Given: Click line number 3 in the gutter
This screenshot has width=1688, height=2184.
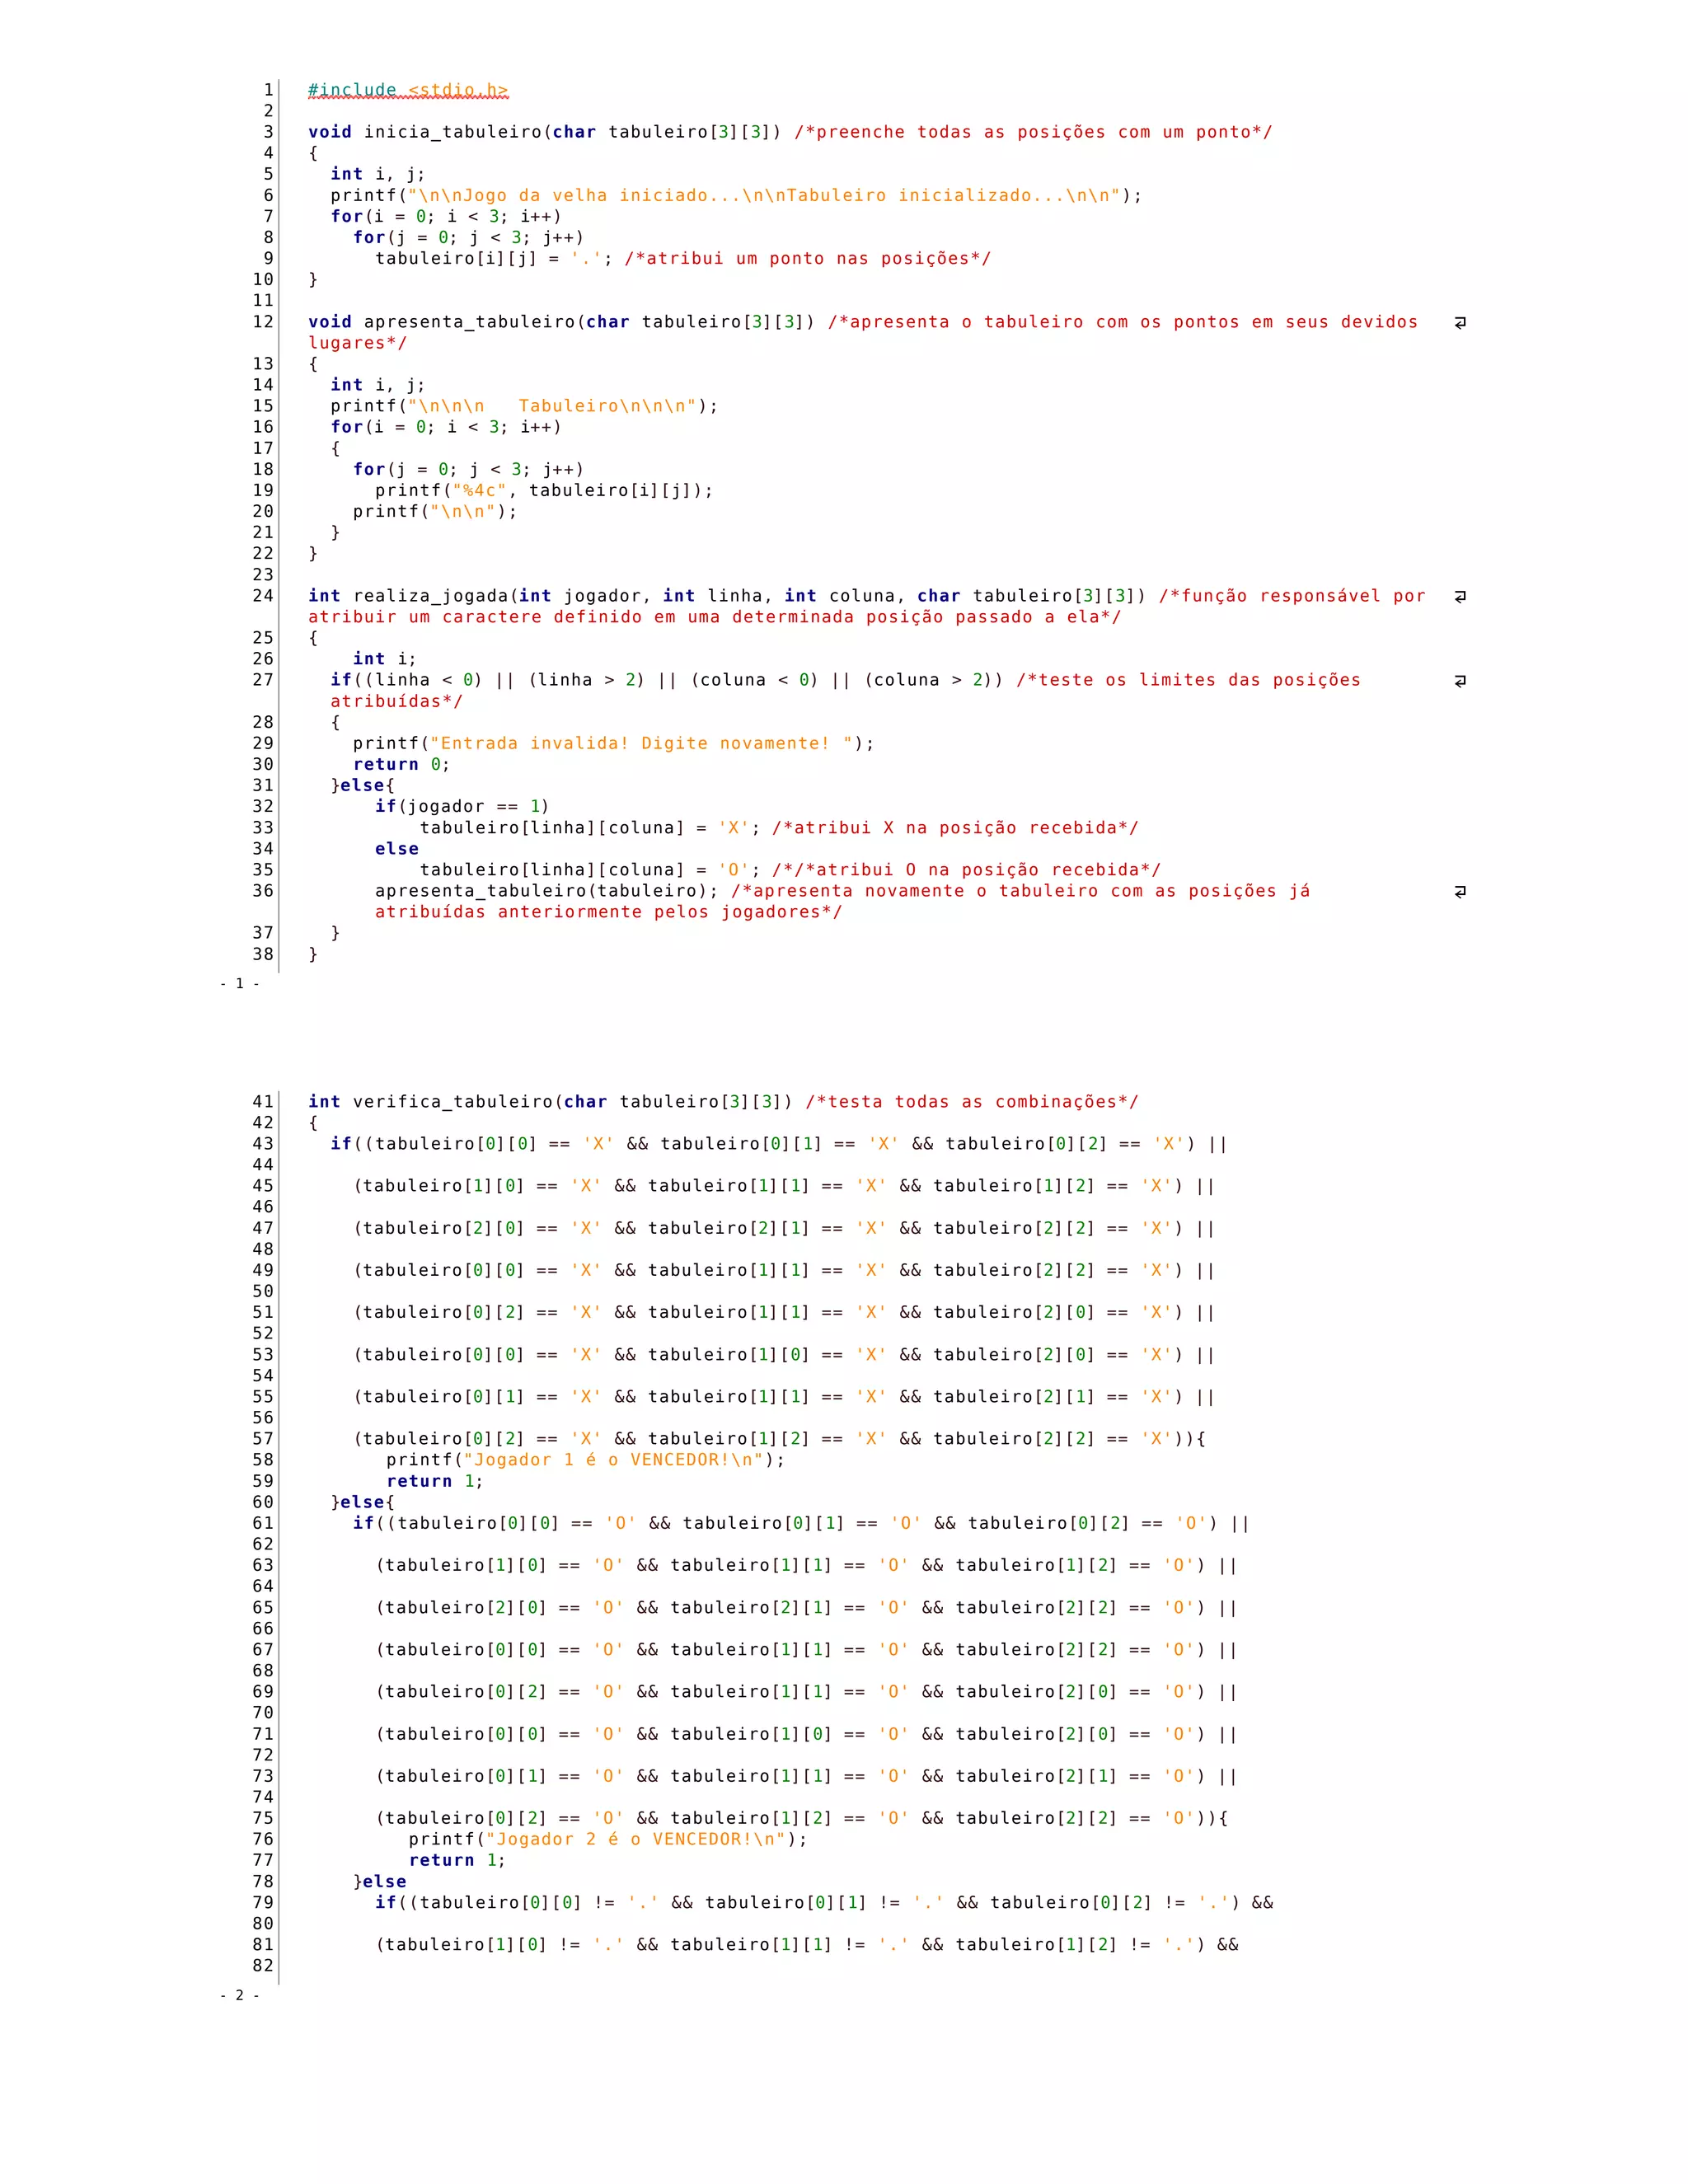Looking at the screenshot, I should (268, 132).
